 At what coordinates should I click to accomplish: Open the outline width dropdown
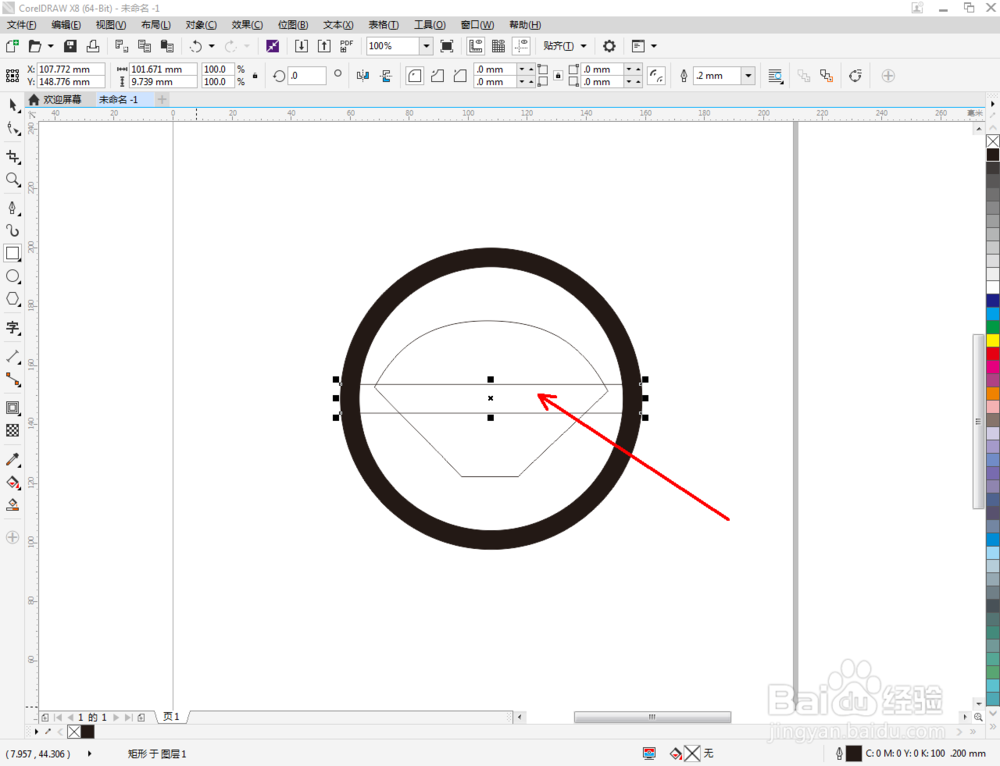point(749,76)
